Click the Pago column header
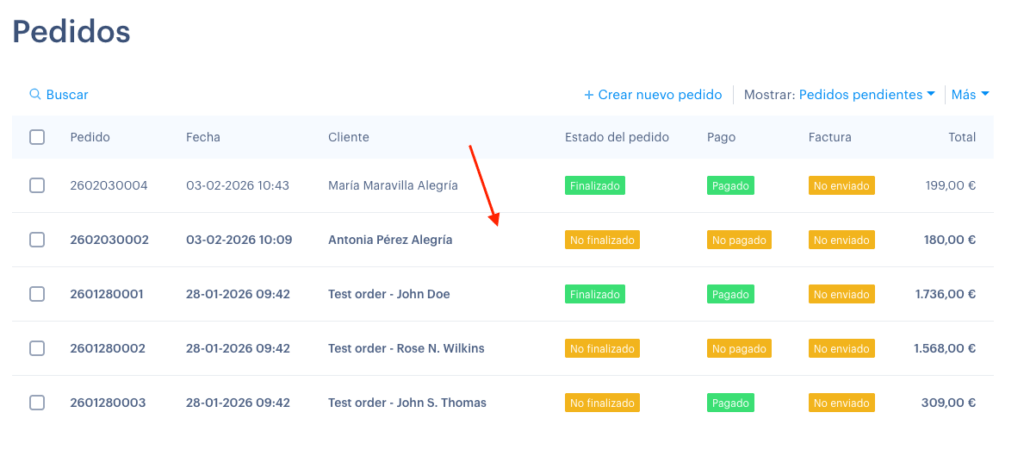This screenshot has width=1024, height=450. click(721, 137)
